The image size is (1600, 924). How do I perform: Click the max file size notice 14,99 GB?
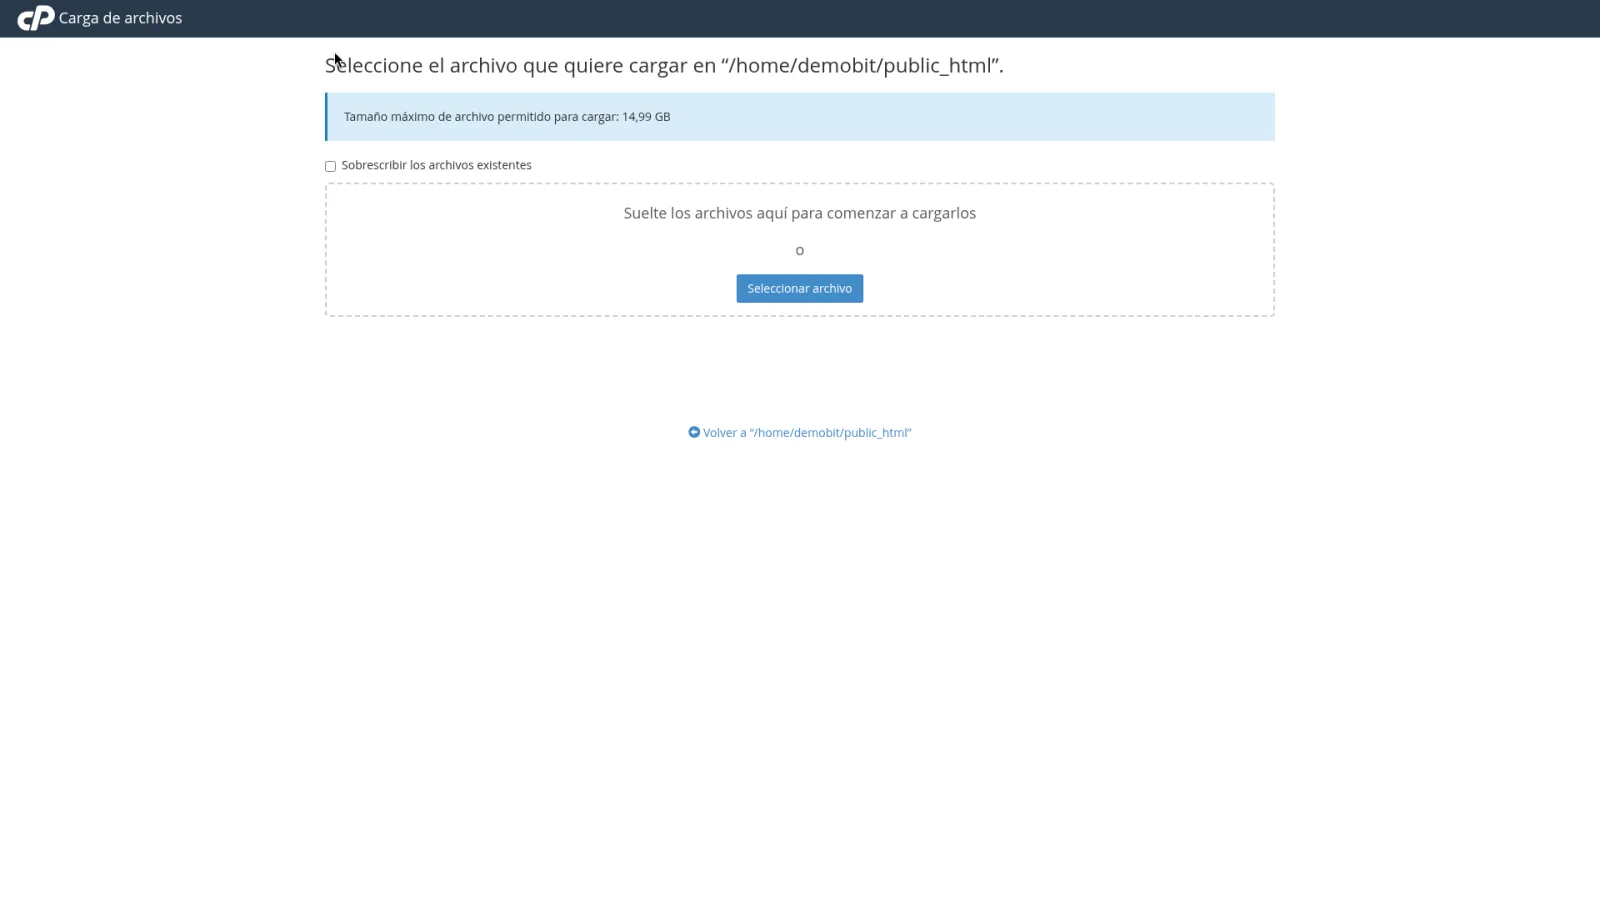[x=799, y=117]
